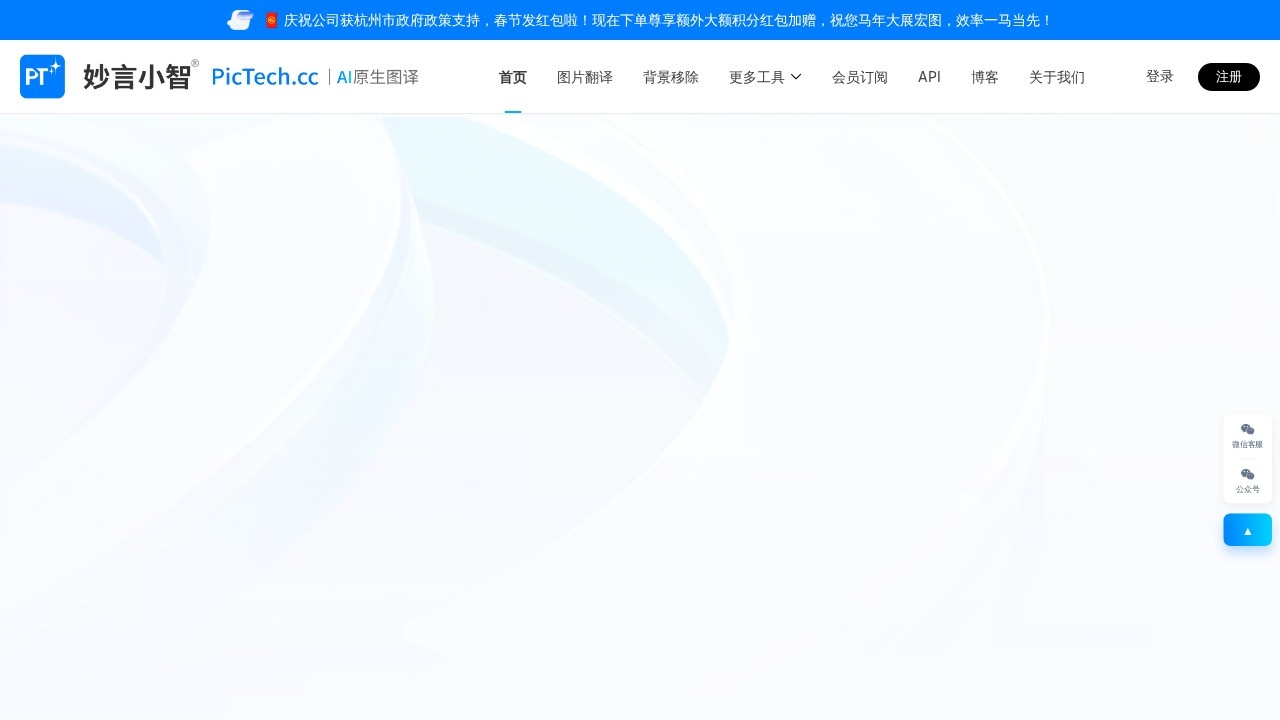This screenshot has width=1280, height=720.
Task: Click the AI原生图译 badge next to PicTech.cc
Action: coord(377,76)
